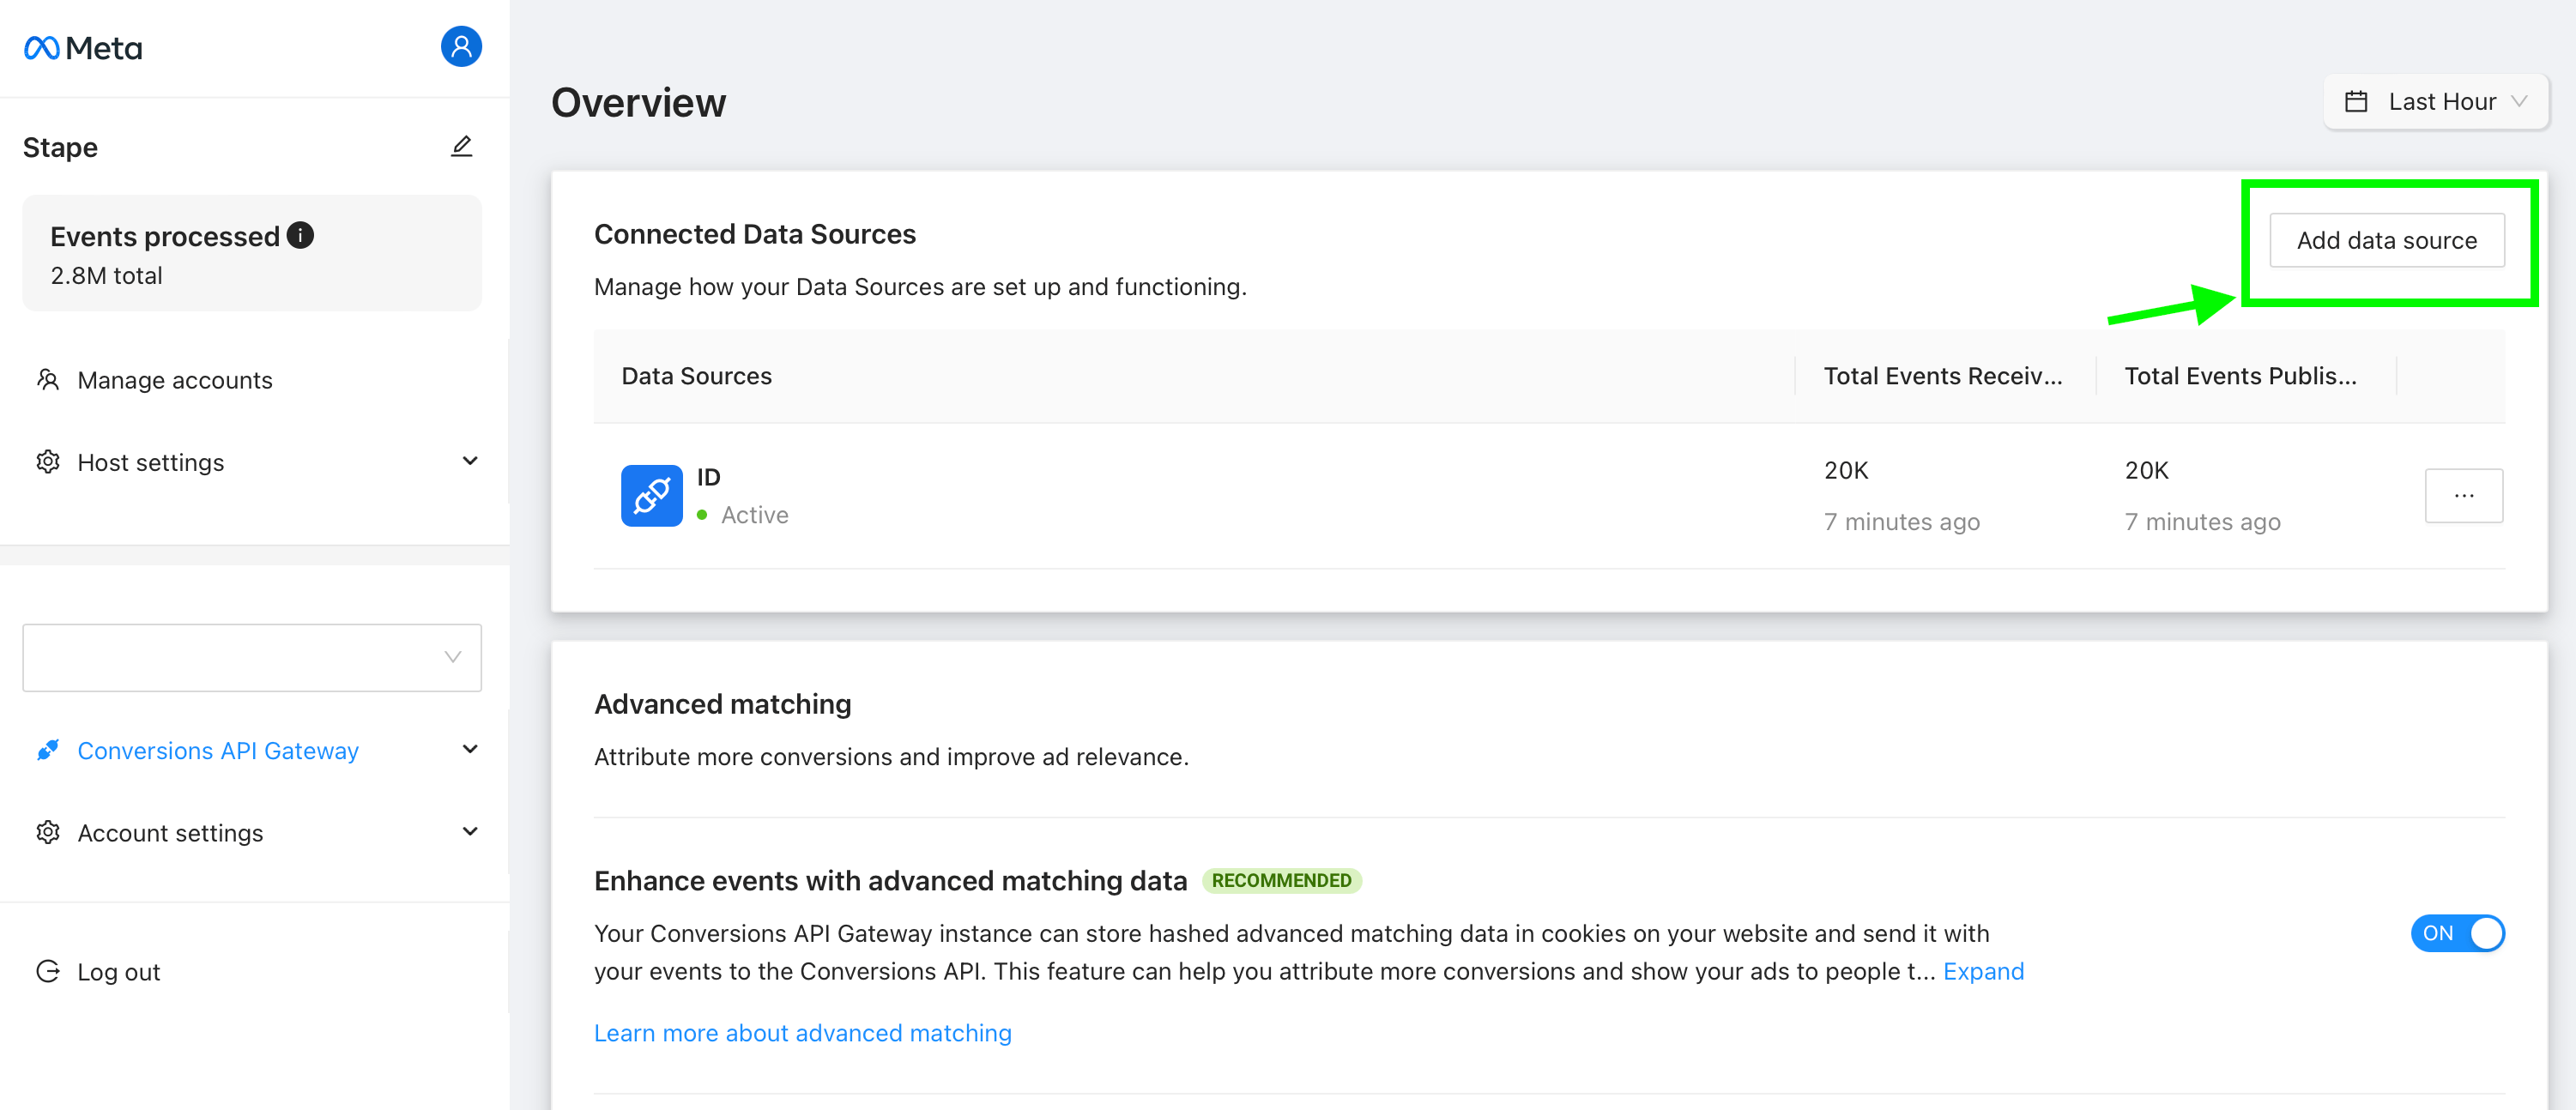The height and width of the screenshot is (1110, 2576).
Task: Select Conversions API Gateway menu item
Action: tap(218, 750)
